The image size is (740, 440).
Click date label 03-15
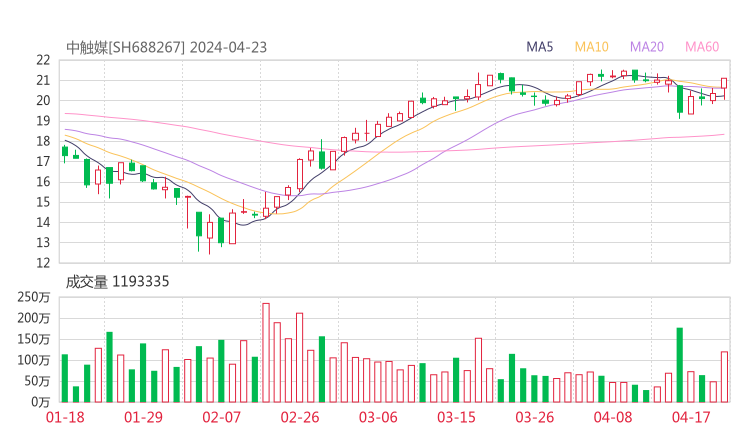coord(456,417)
